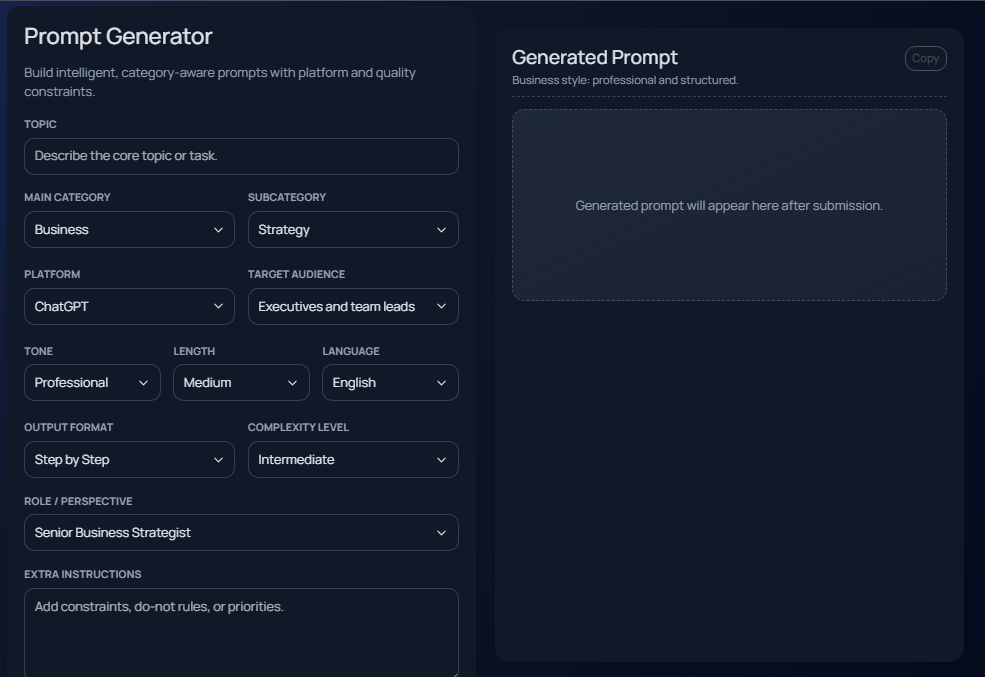The width and height of the screenshot is (985, 677).
Task: Open the Platform dropdown set to ChatGPT
Action: [x=129, y=307]
